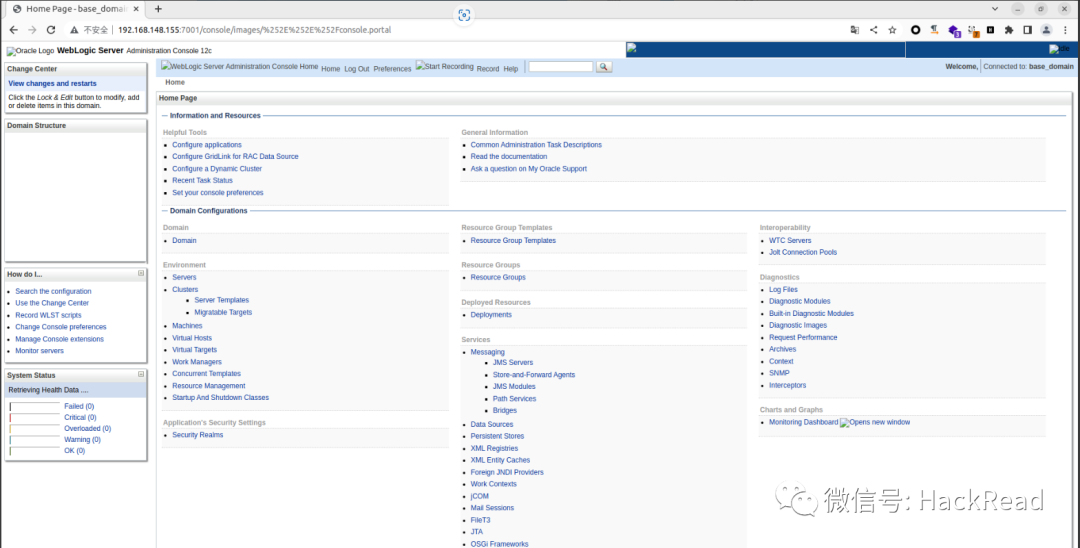Collapse the System Status panel
1080x548 pixels.
(141, 375)
